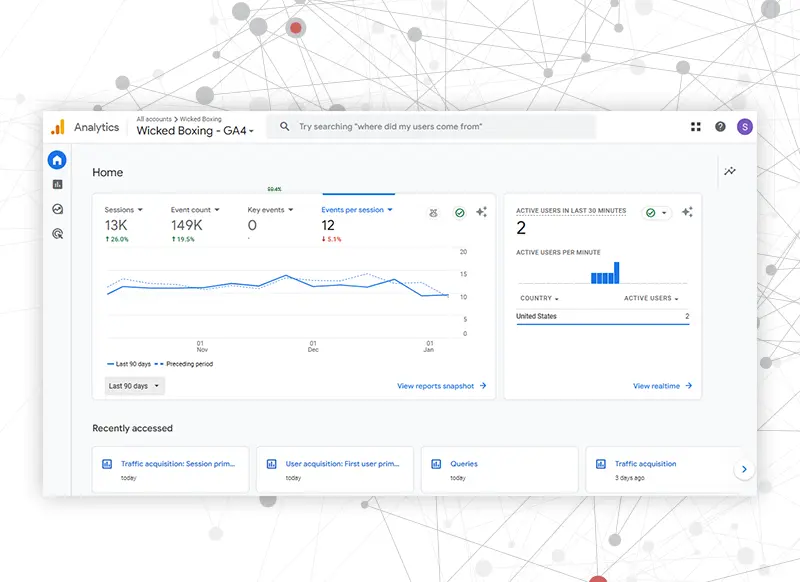Viewport: 800px width, 582px height.
Task: Select the Key events metric tab
Action: [x=270, y=210]
